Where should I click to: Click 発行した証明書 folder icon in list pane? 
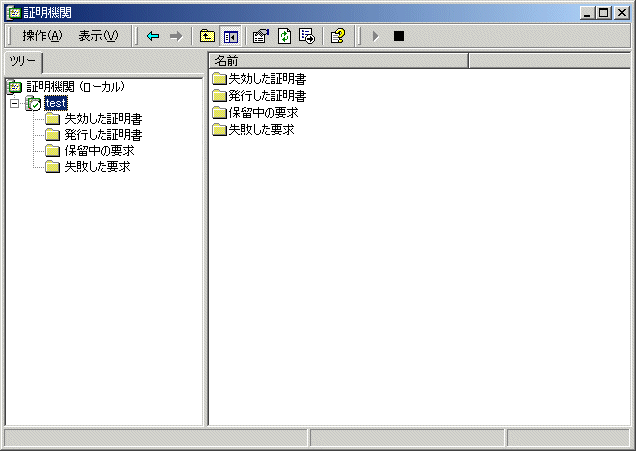click(219, 96)
